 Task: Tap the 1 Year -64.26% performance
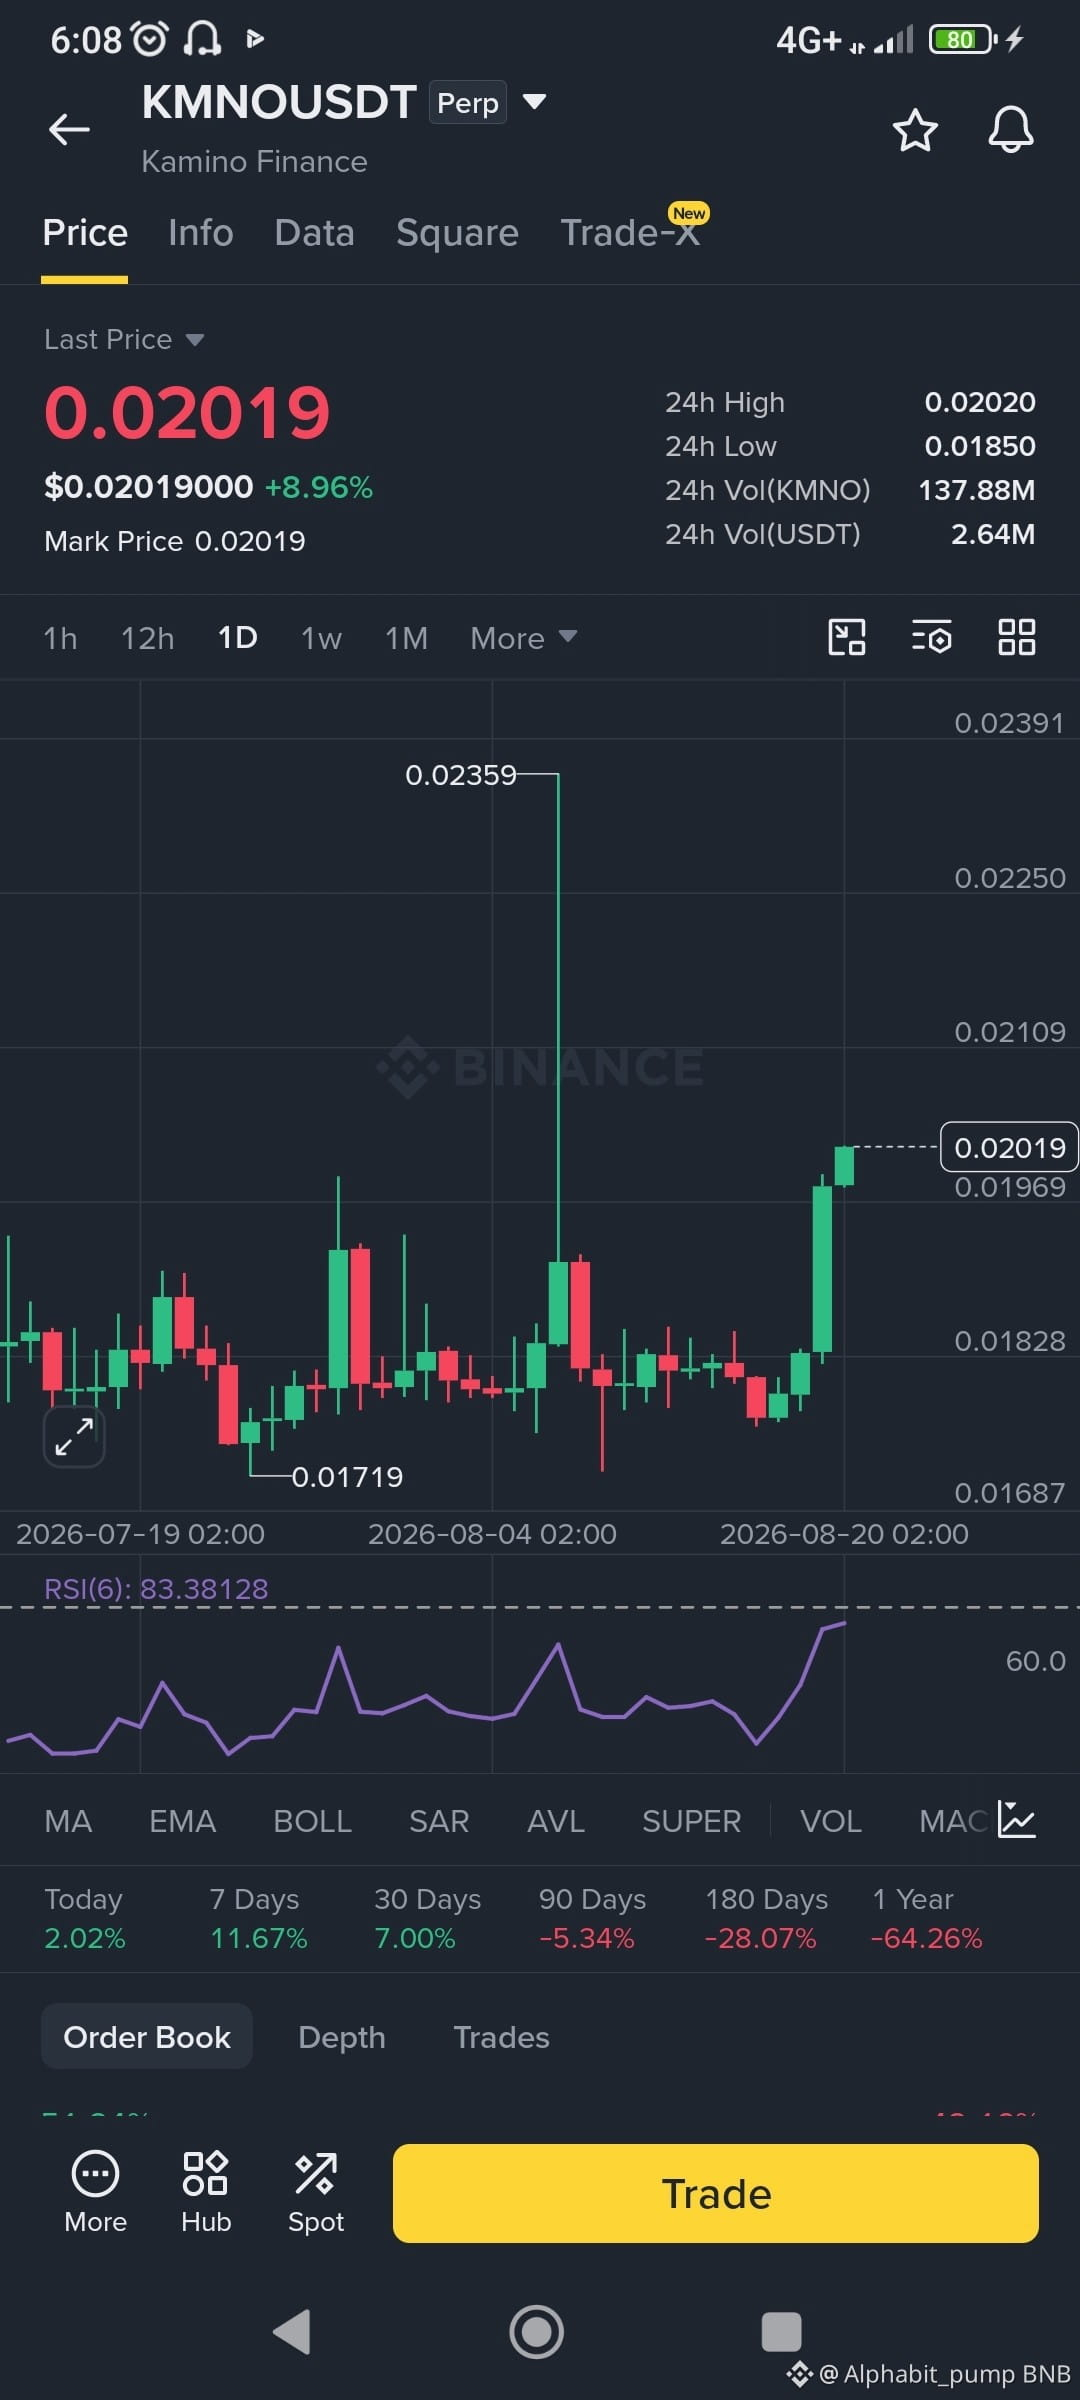tap(927, 1918)
